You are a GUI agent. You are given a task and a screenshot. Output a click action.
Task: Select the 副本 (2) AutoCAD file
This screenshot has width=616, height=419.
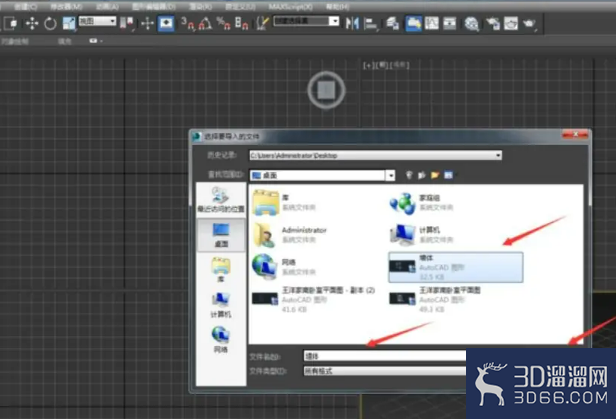pyautogui.click(x=314, y=300)
